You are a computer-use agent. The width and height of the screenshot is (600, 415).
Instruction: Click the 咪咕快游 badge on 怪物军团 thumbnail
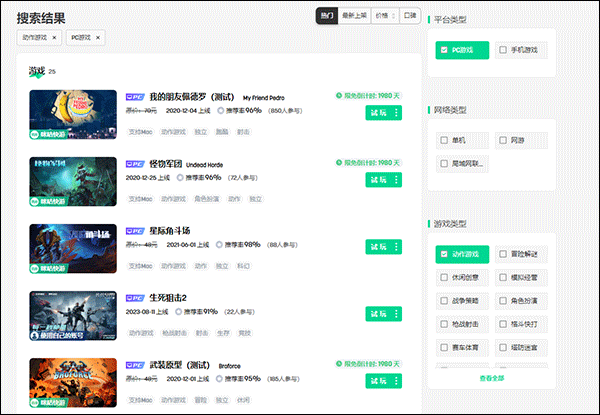(x=48, y=201)
